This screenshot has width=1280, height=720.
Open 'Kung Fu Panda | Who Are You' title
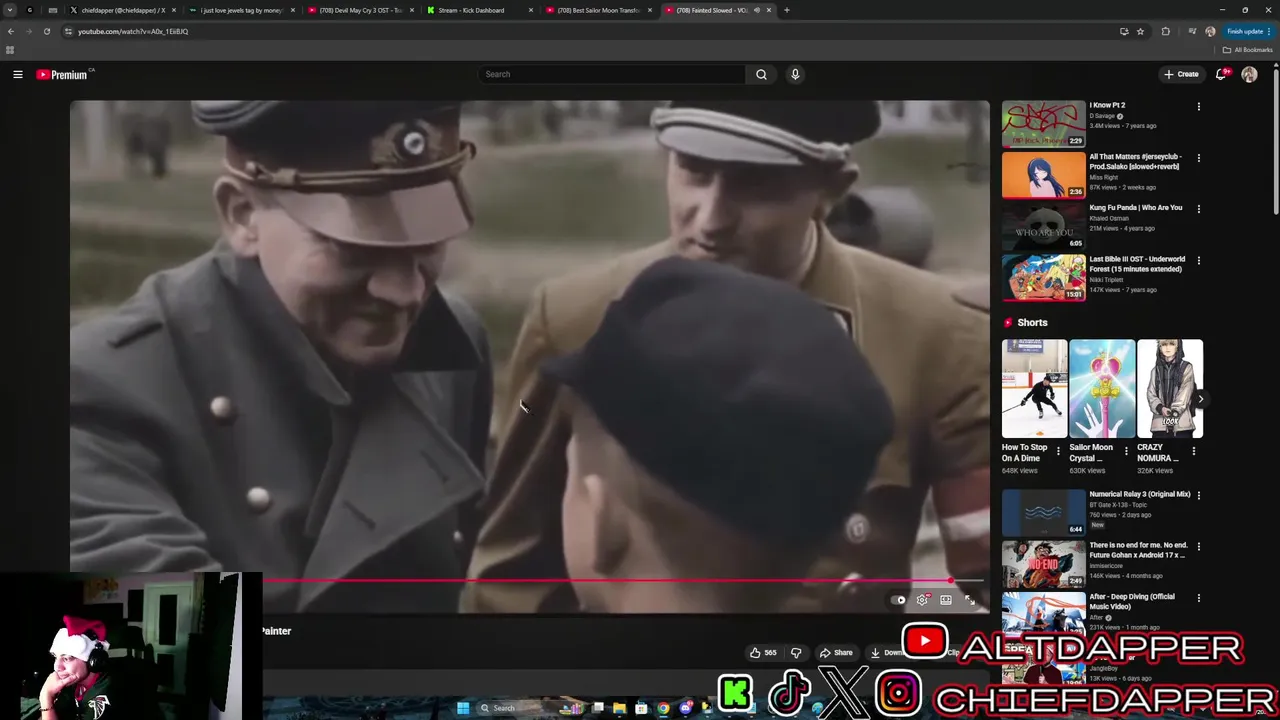(1135, 208)
